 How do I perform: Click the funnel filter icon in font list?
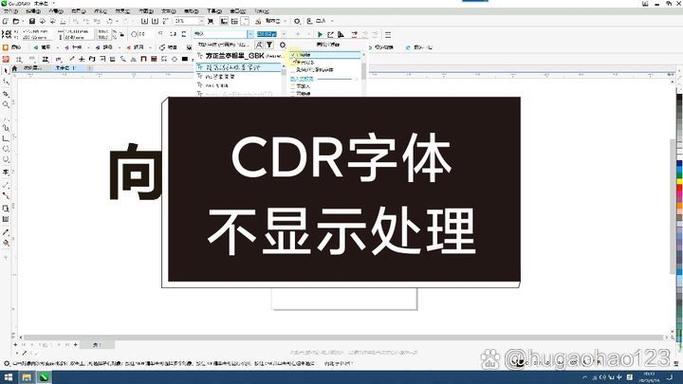pos(270,45)
